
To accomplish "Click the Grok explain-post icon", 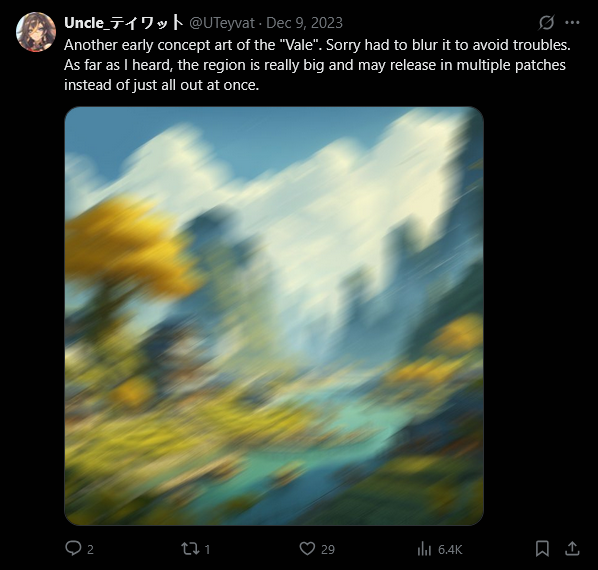I will click(546, 22).
